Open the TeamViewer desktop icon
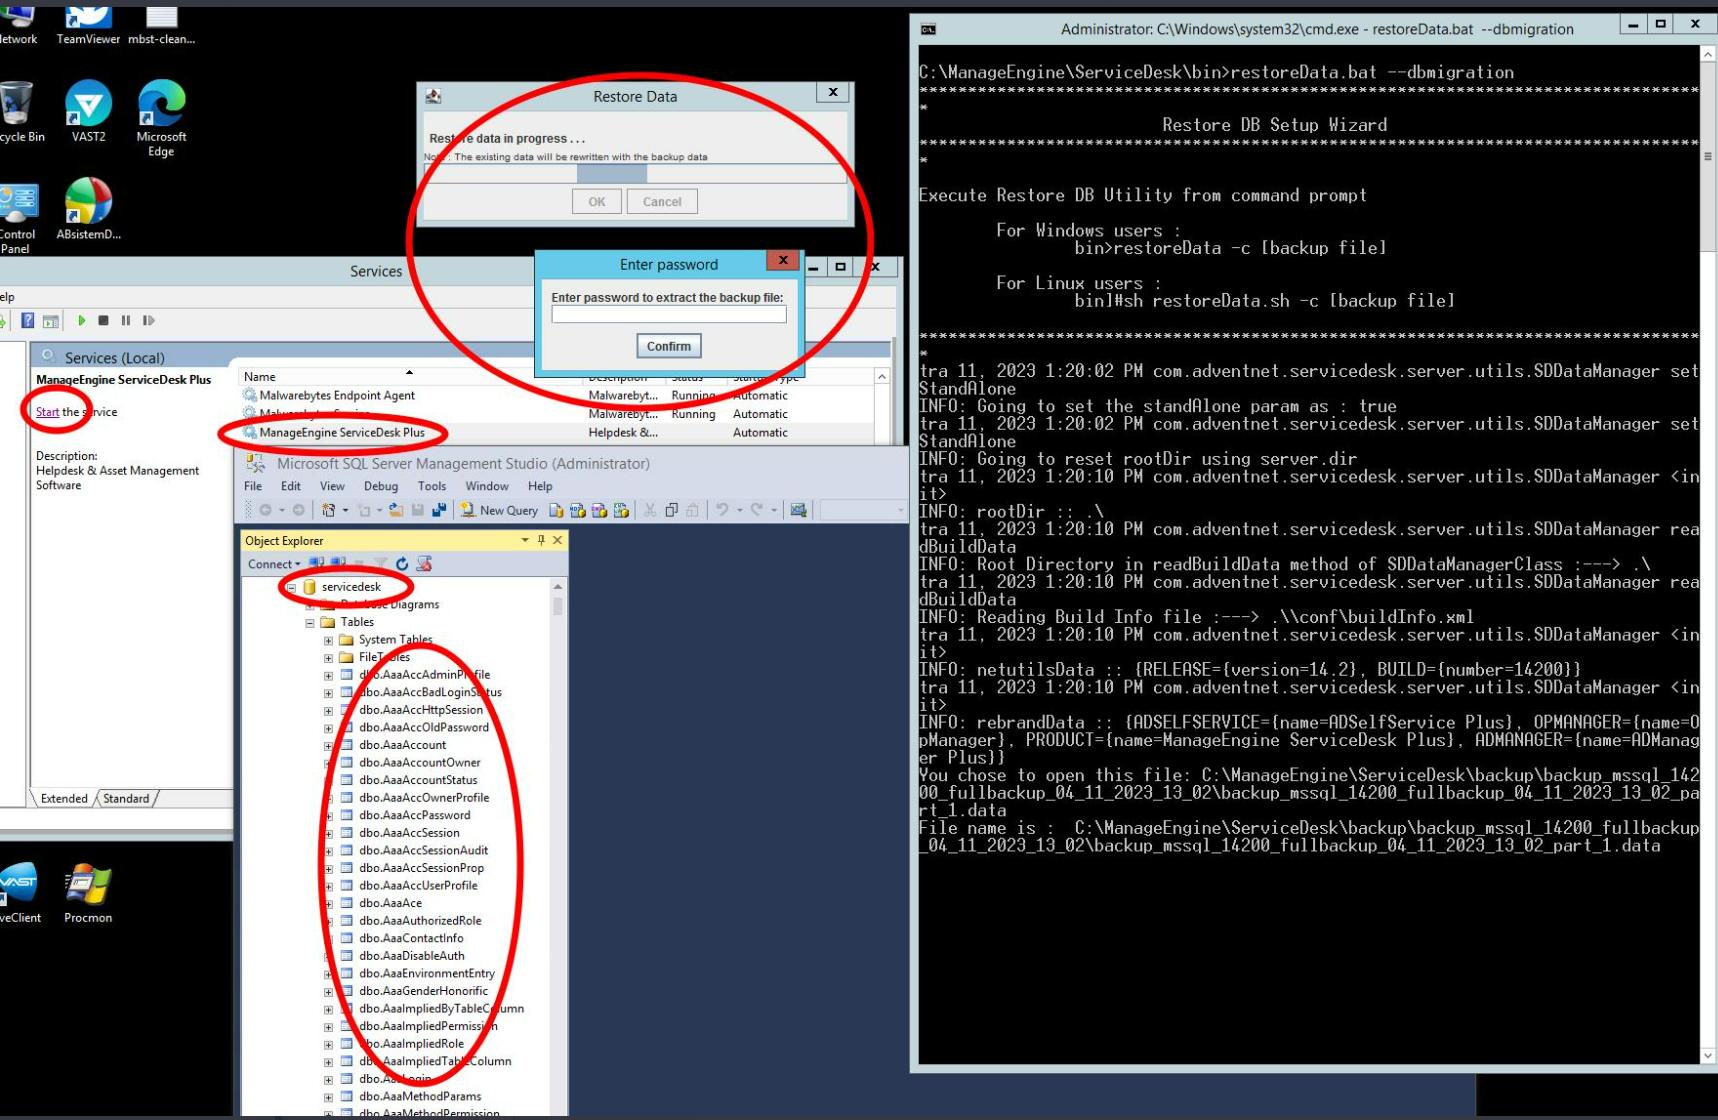Screen dimensions: 1718x1120 88,25
